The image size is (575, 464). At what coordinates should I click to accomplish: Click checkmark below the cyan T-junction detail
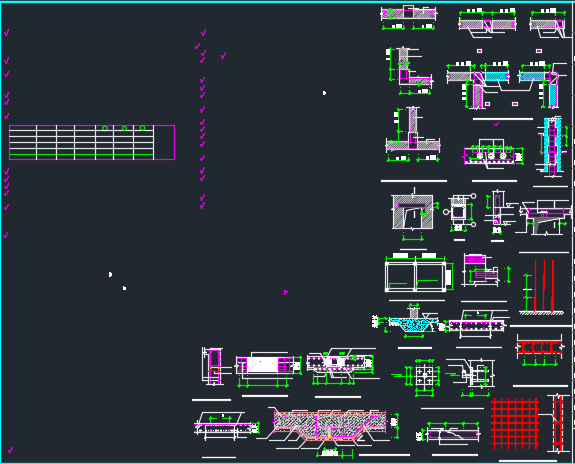tap(497, 124)
